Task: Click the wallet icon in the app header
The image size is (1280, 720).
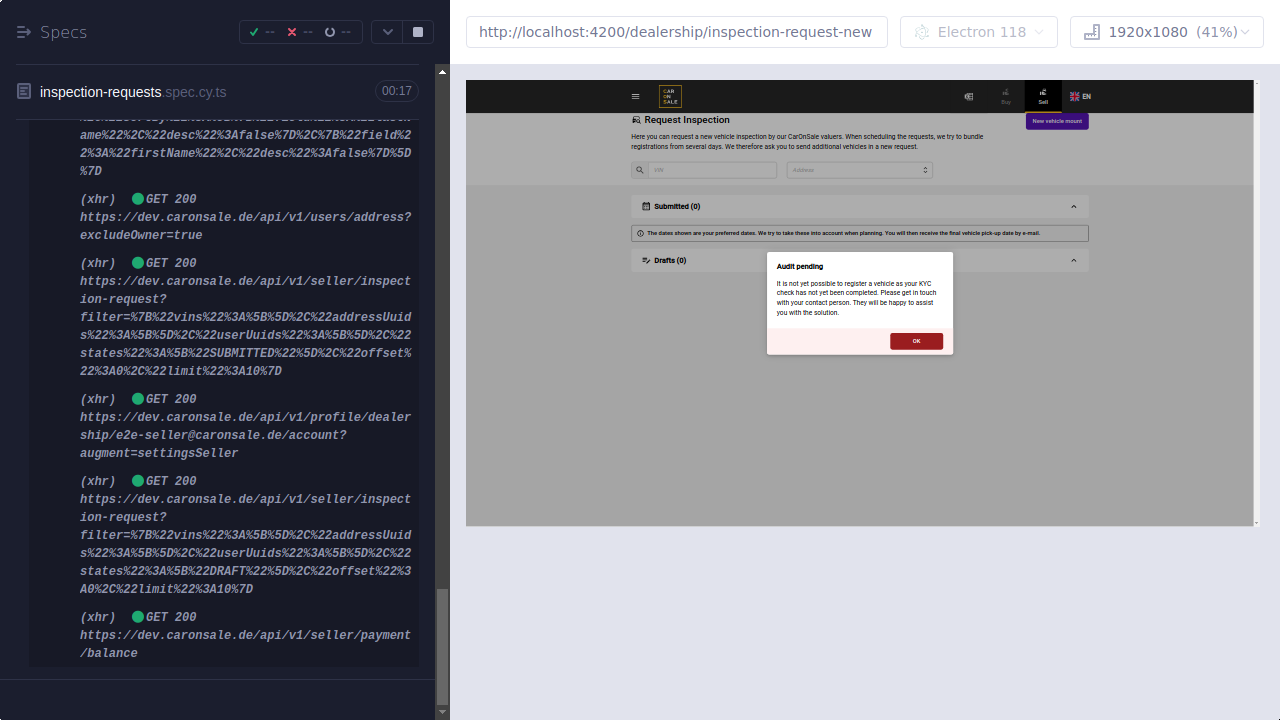Action: [968, 96]
